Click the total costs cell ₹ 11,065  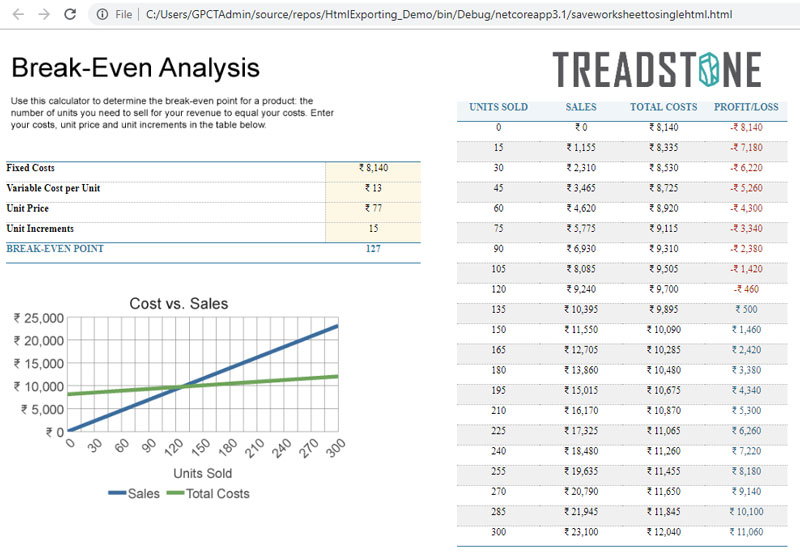coord(664,430)
